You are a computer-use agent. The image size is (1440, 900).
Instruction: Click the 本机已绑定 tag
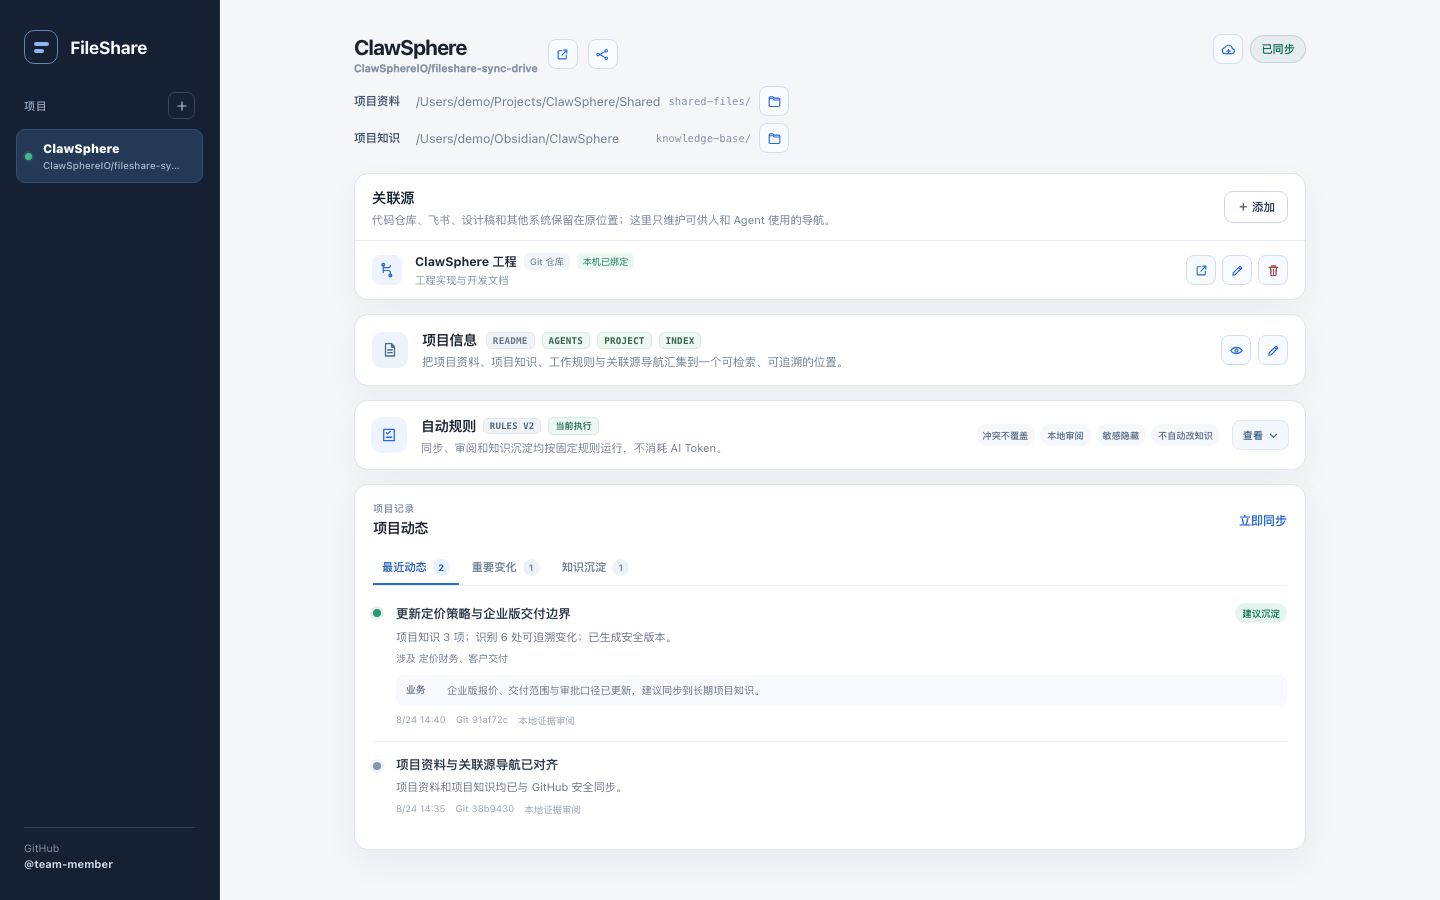pyautogui.click(x=605, y=262)
